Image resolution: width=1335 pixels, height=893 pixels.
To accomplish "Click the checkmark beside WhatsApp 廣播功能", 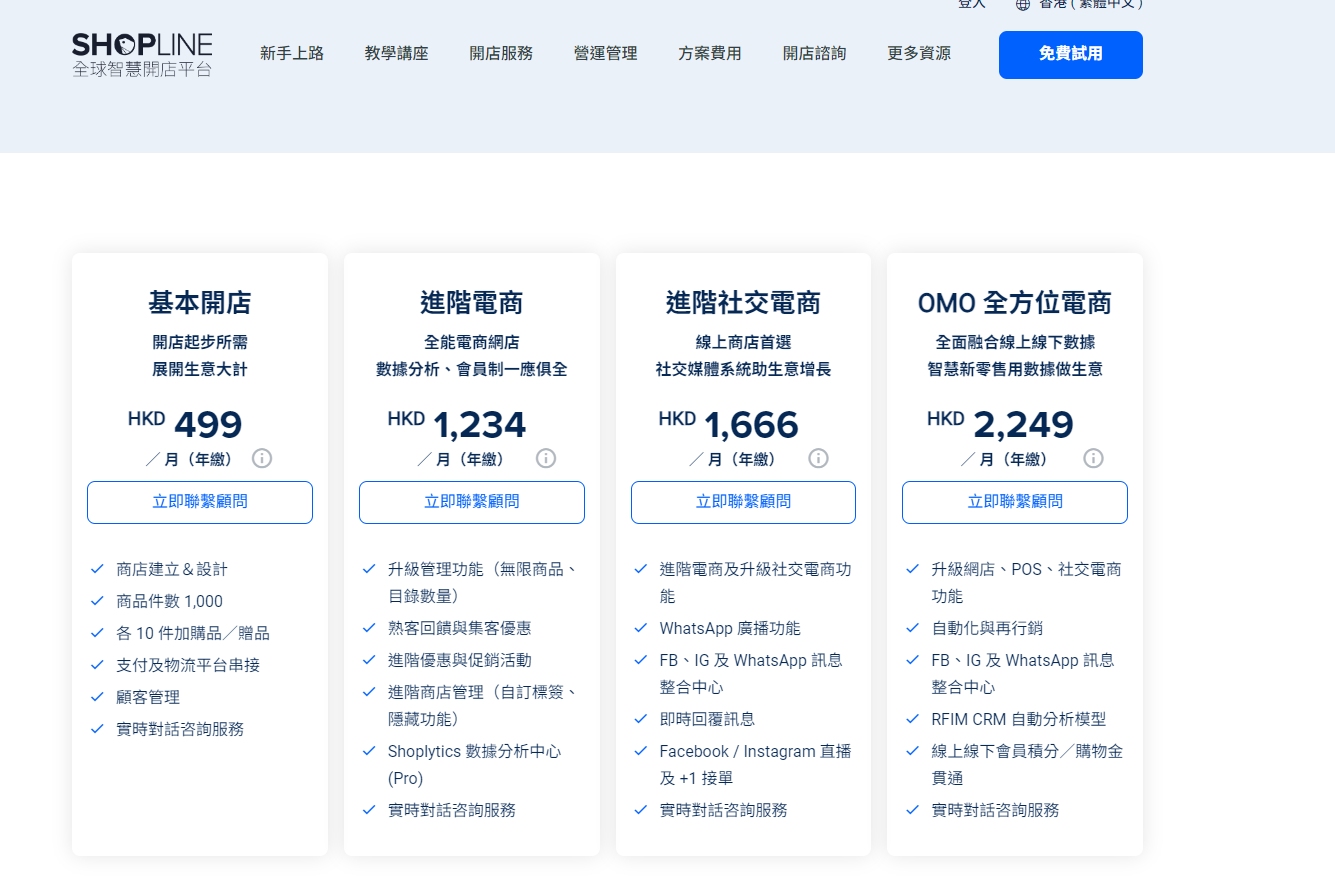I will [x=640, y=628].
